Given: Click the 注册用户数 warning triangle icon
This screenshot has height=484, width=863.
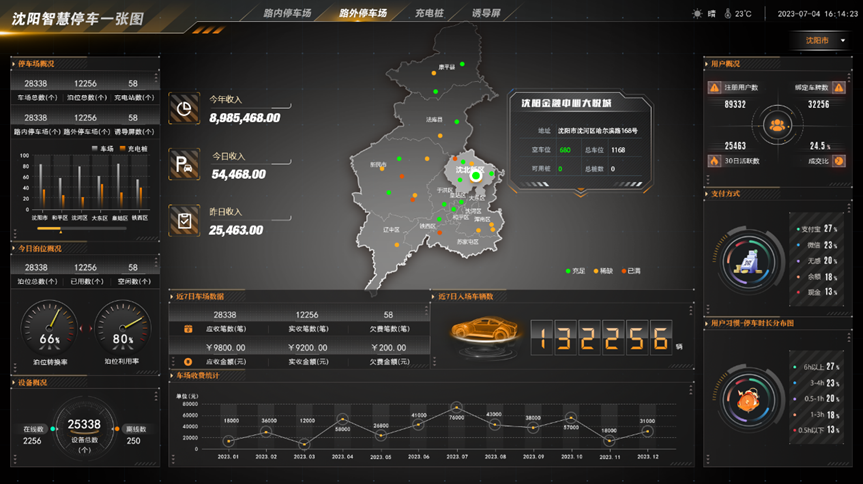Looking at the screenshot, I should (x=714, y=88).
